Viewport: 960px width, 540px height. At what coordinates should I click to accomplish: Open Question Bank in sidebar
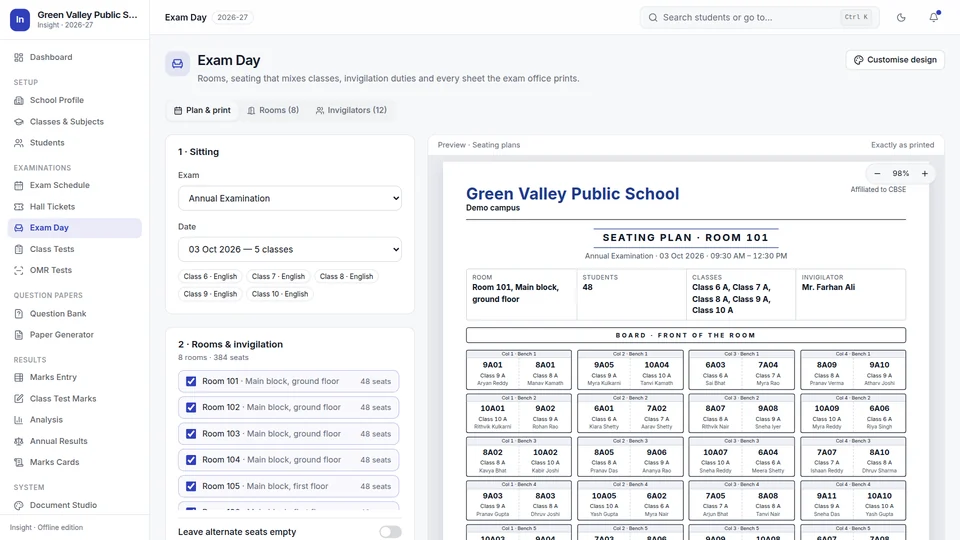tap(75, 313)
